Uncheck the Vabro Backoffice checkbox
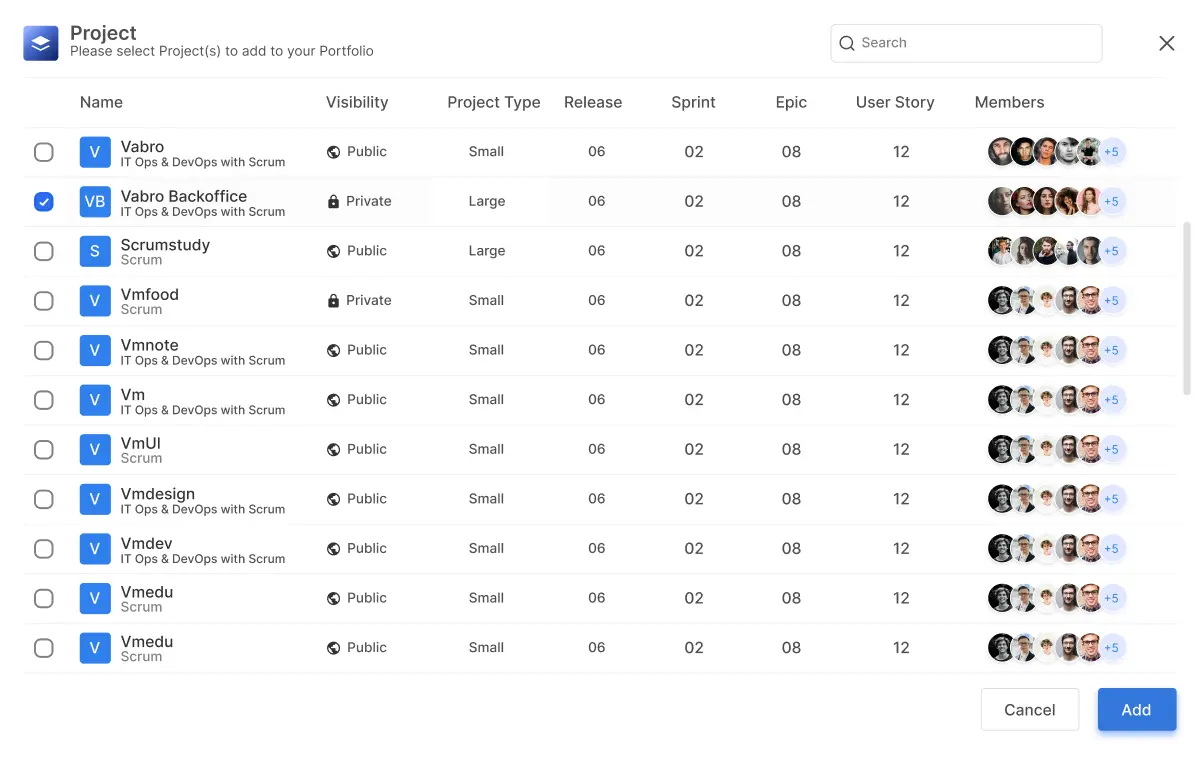 tap(44, 201)
